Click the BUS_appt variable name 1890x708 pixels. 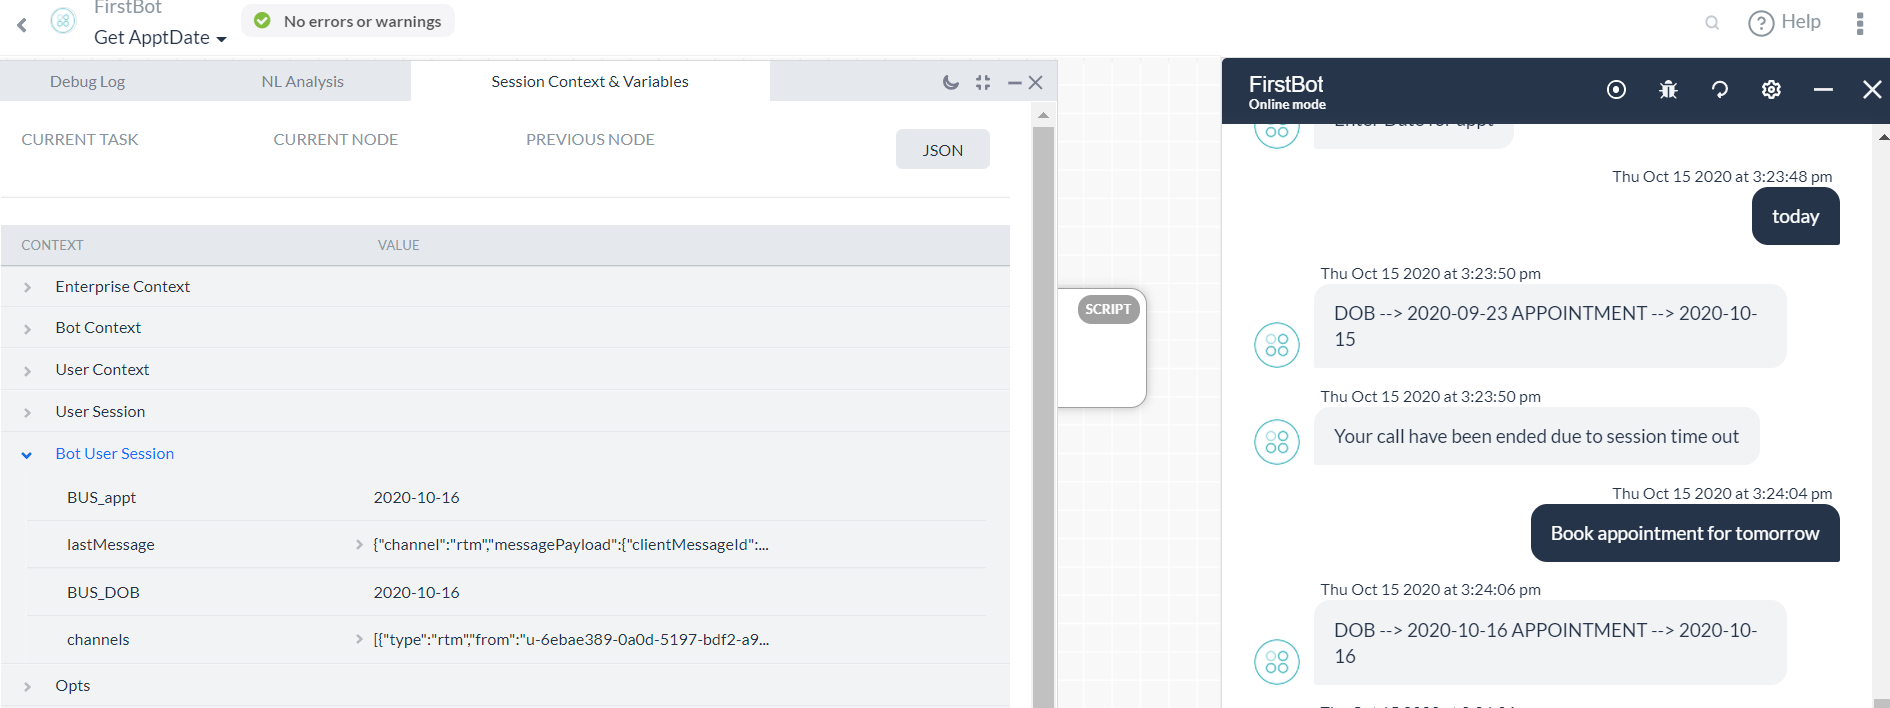[102, 498]
